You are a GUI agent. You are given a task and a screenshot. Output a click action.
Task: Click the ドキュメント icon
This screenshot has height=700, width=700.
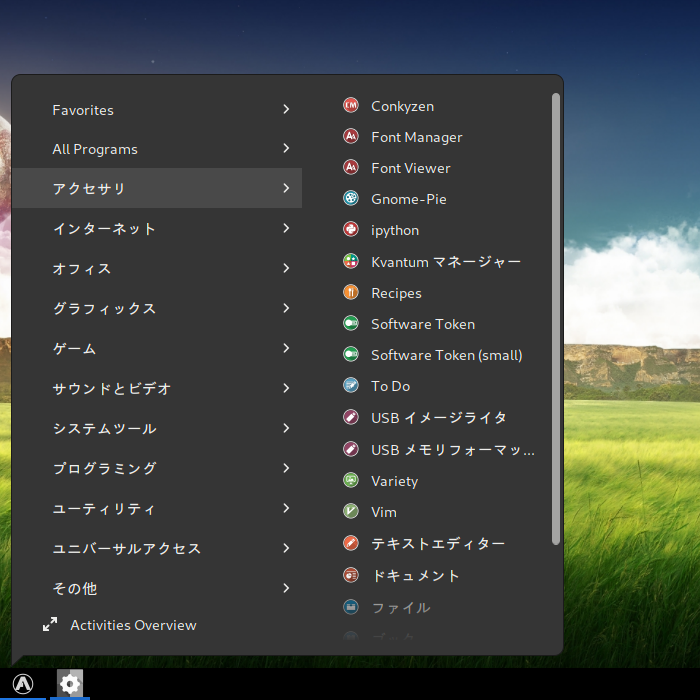click(x=351, y=575)
